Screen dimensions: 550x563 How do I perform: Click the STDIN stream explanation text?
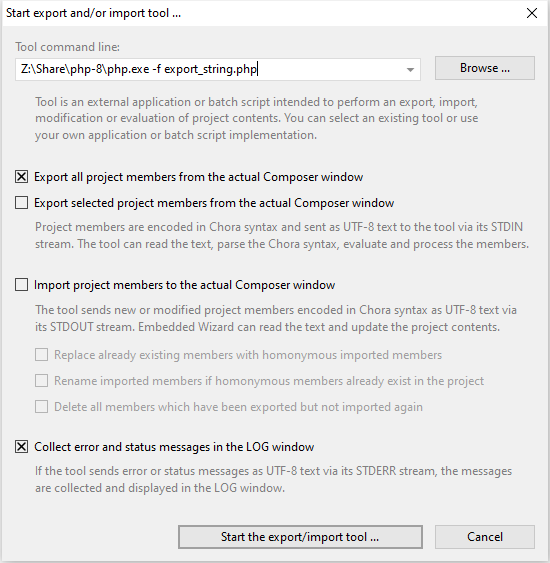[282, 236]
